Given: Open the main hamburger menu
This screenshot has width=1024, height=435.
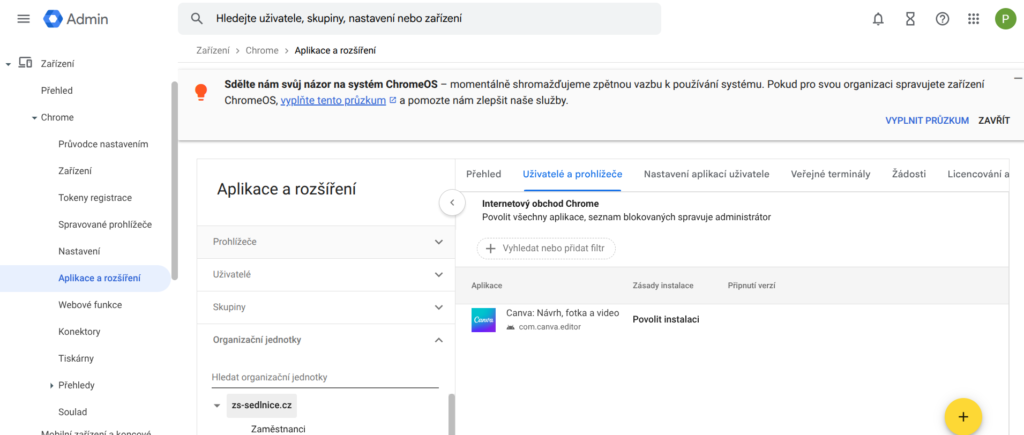Looking at the screenshot, I should tap(24, 19).
